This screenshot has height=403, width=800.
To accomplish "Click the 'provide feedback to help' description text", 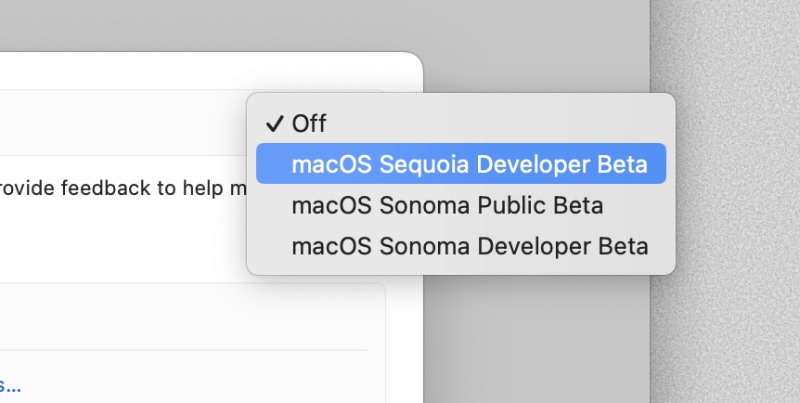I will point(120,190).
